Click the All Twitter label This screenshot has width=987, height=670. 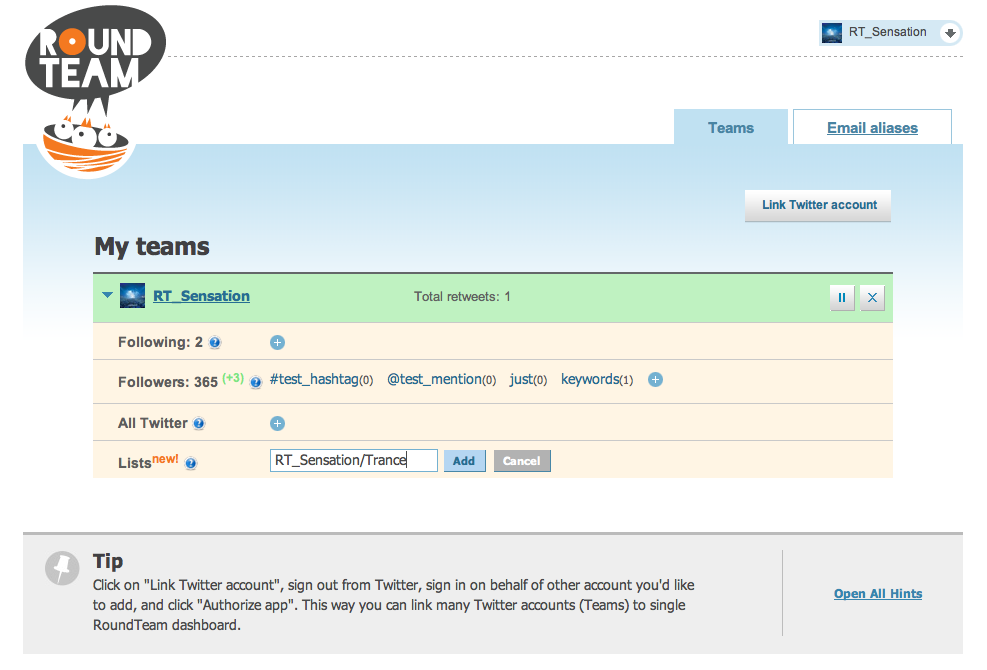(x=153, y=423)
